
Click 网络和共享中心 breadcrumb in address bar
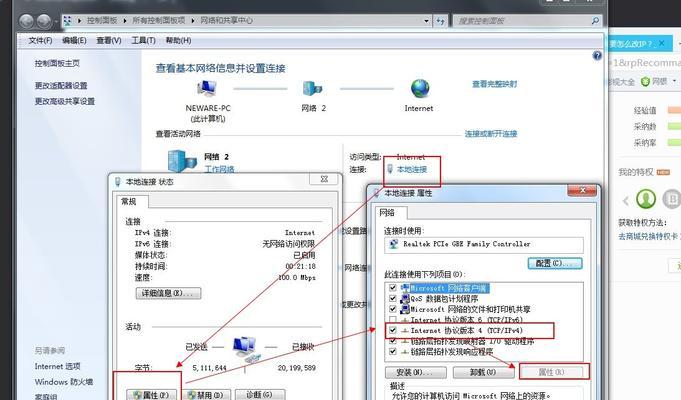click(227, 20)
